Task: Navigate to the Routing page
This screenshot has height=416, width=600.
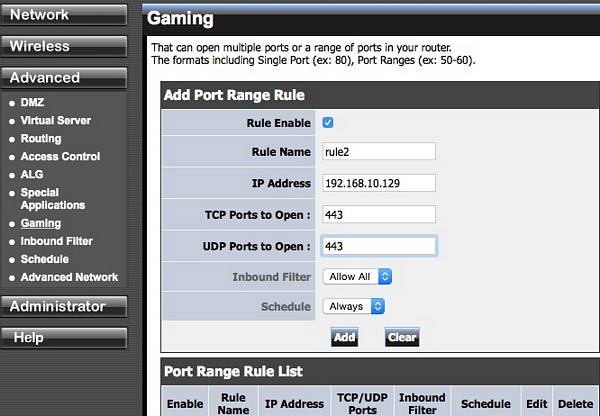Action: coord(41,138)
